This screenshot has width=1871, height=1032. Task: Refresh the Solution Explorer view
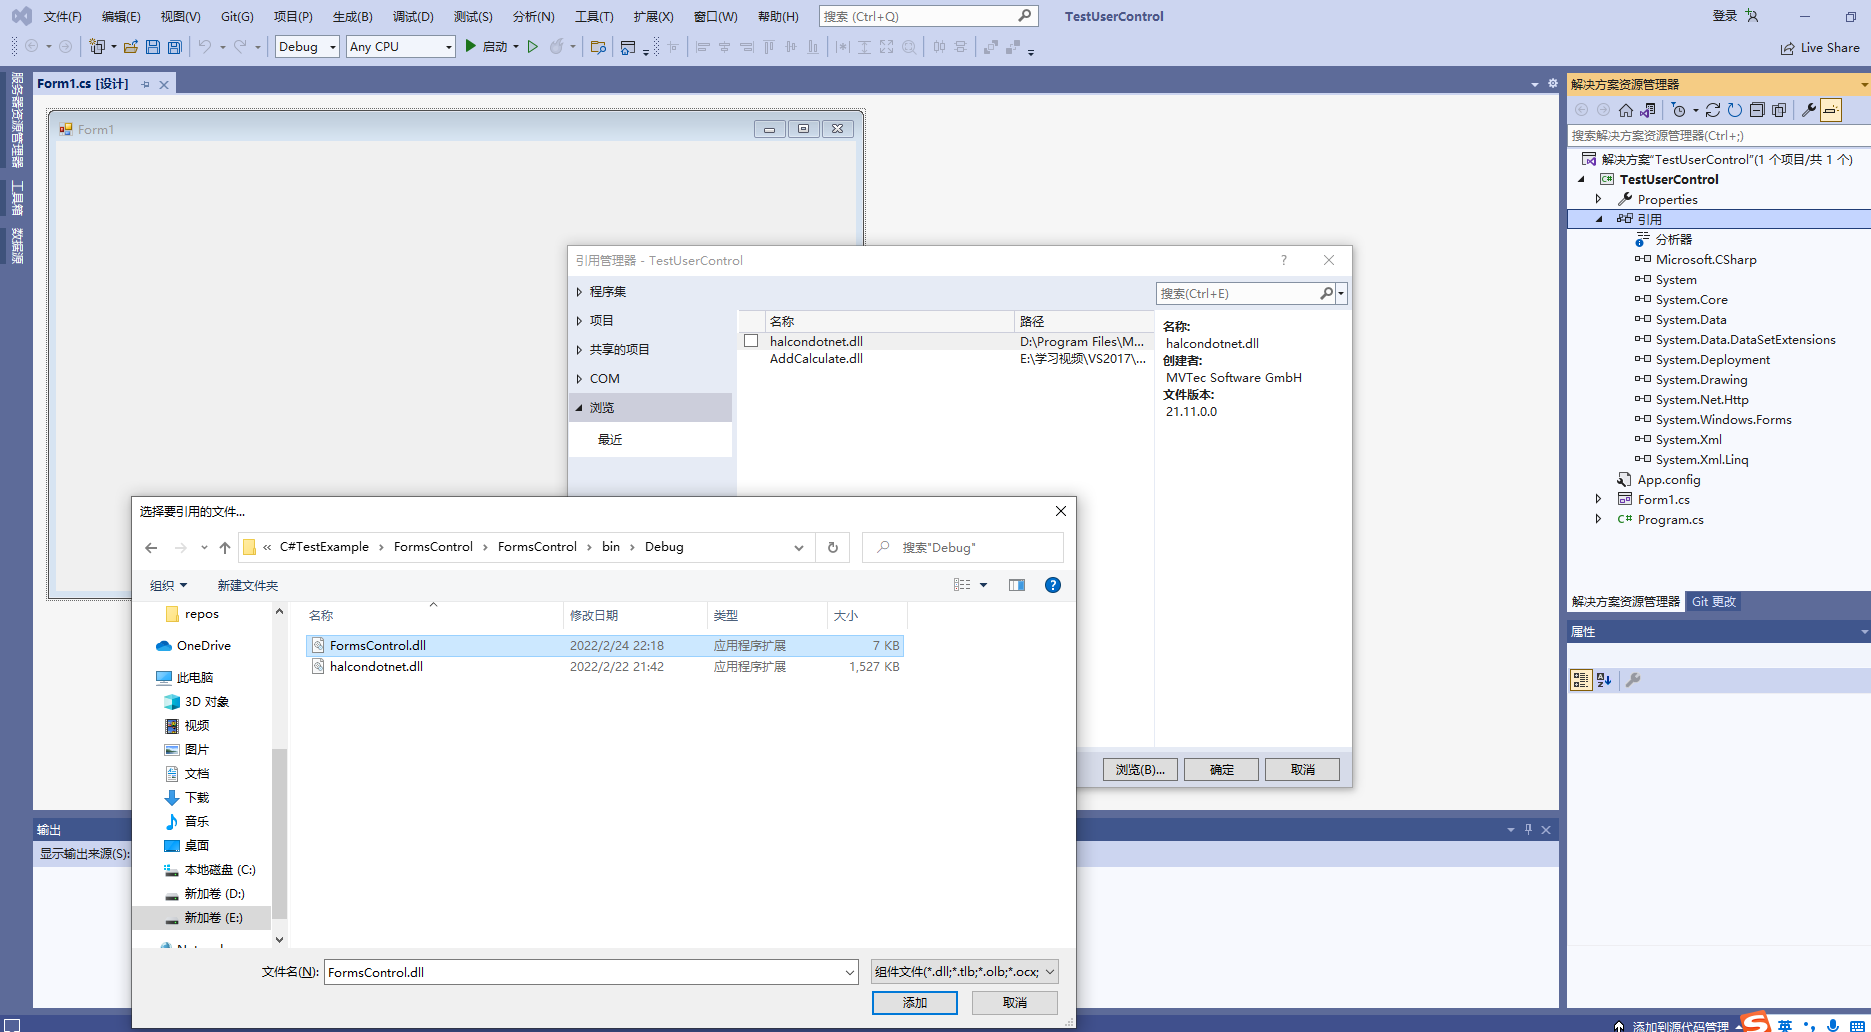[x=1735, y=110]
